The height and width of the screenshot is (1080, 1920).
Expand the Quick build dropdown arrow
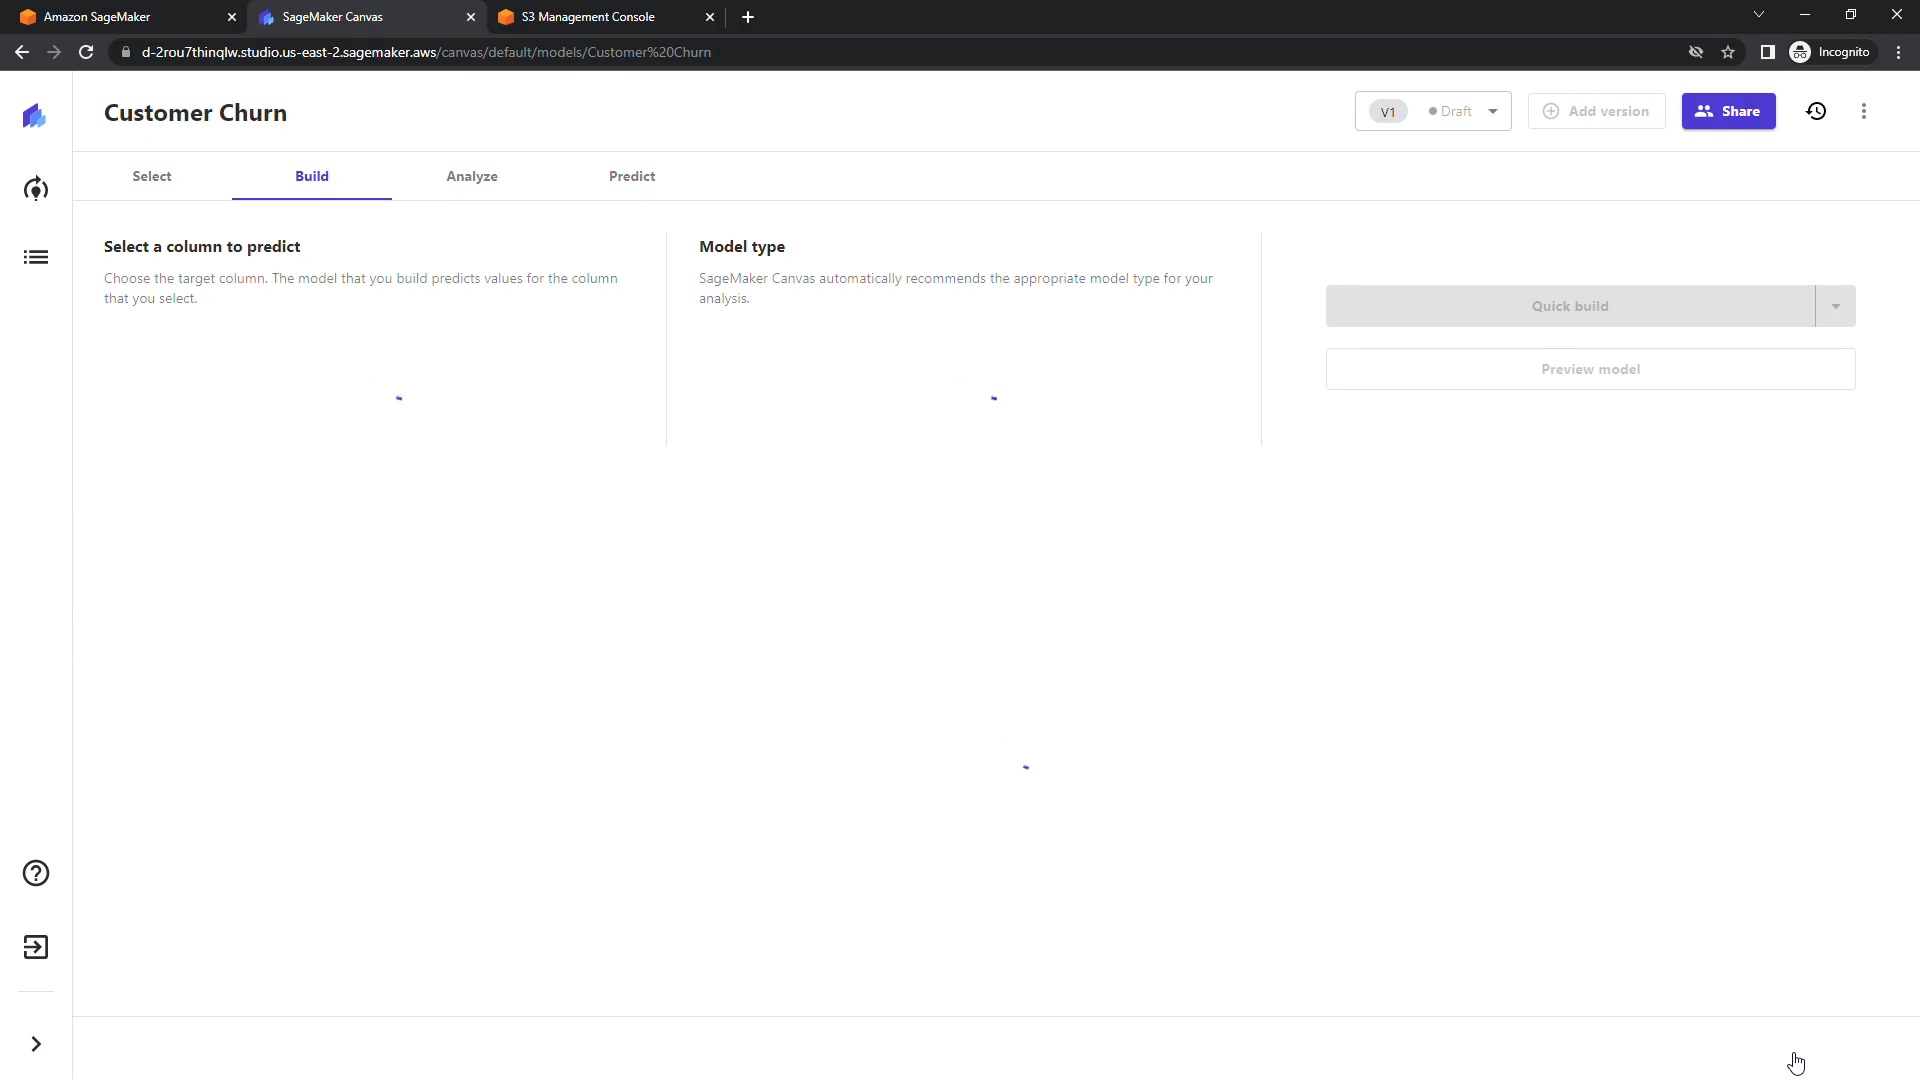point(1835,306)
